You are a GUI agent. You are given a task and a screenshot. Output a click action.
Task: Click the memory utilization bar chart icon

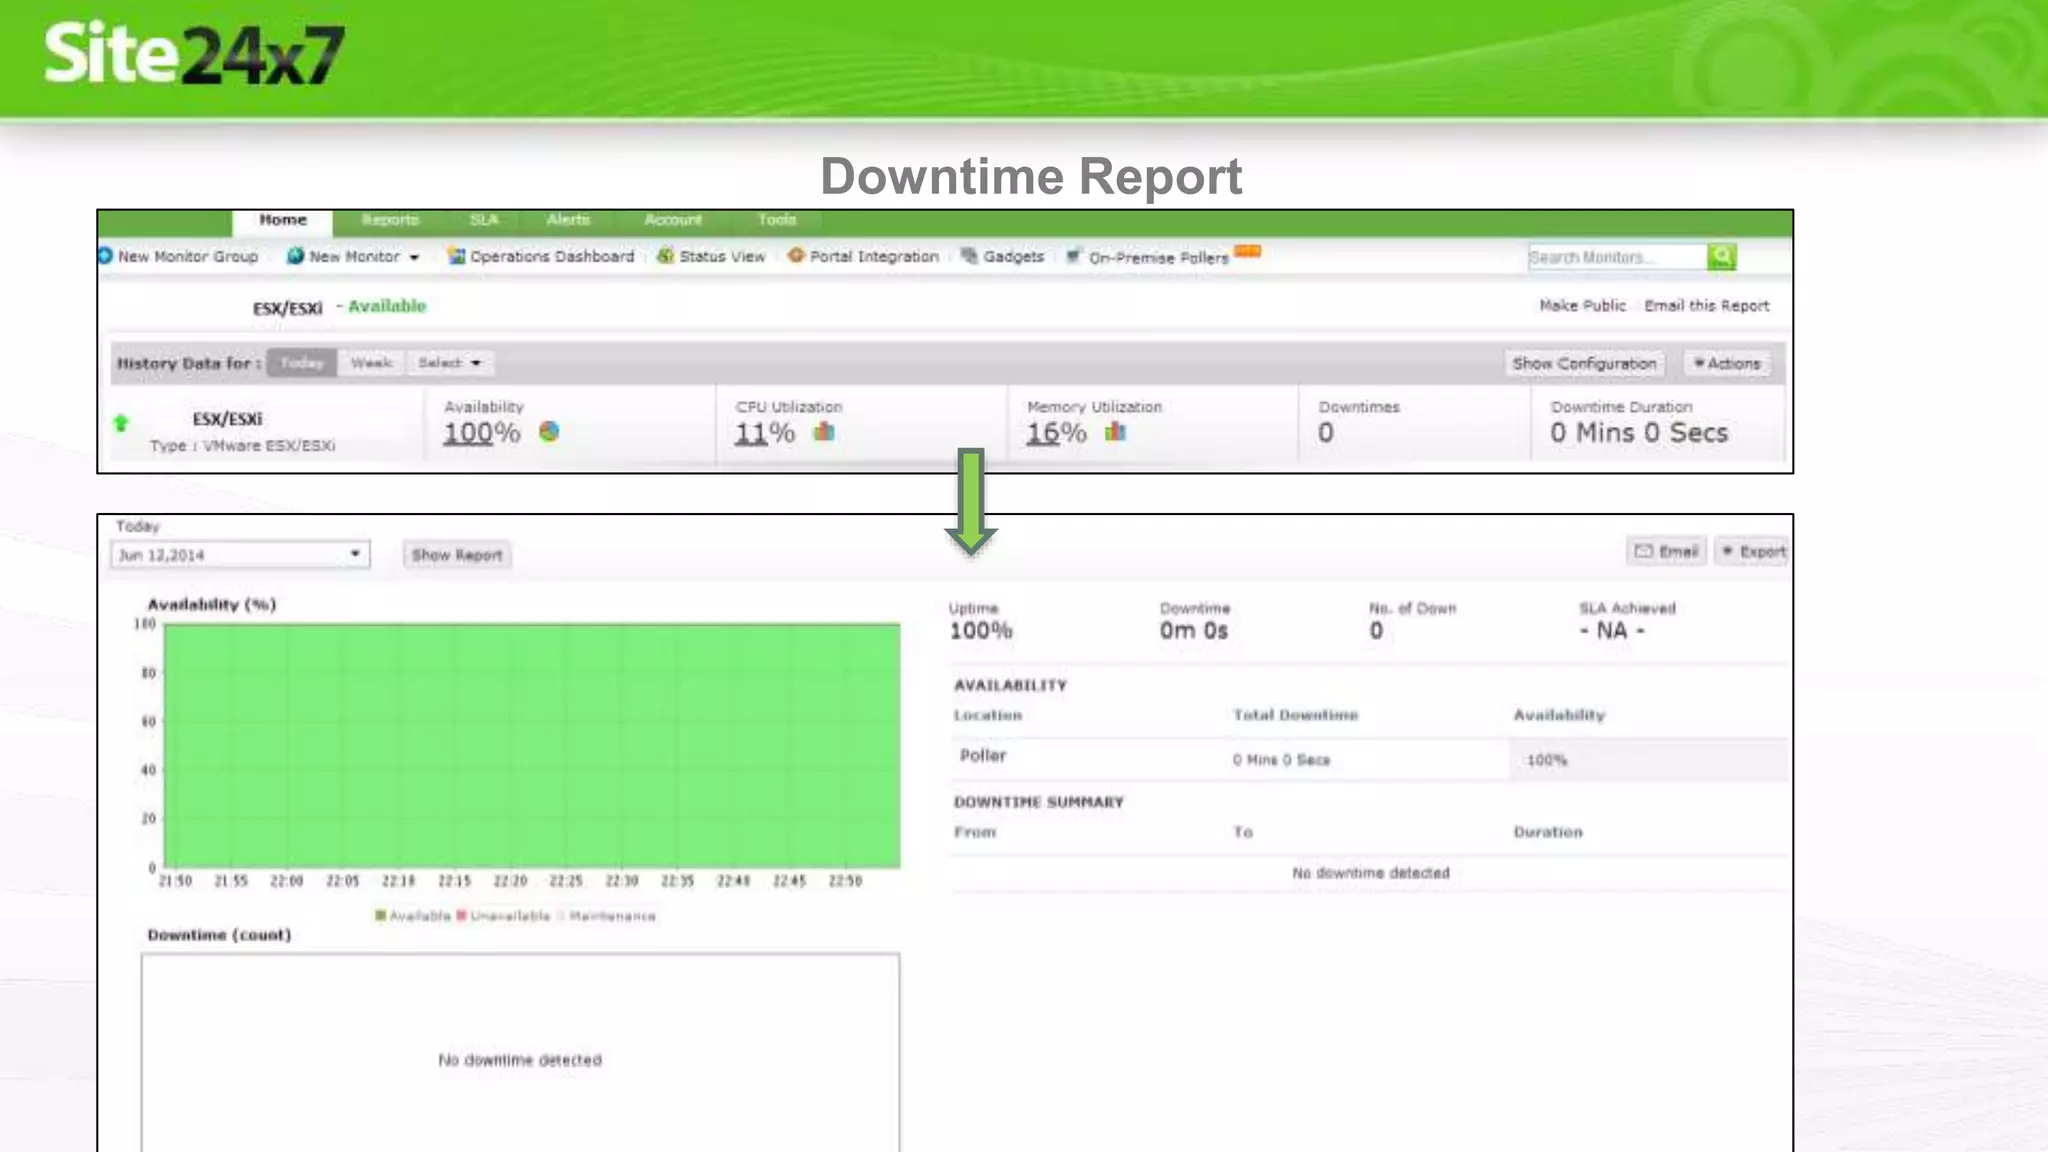click(1115, 432)
